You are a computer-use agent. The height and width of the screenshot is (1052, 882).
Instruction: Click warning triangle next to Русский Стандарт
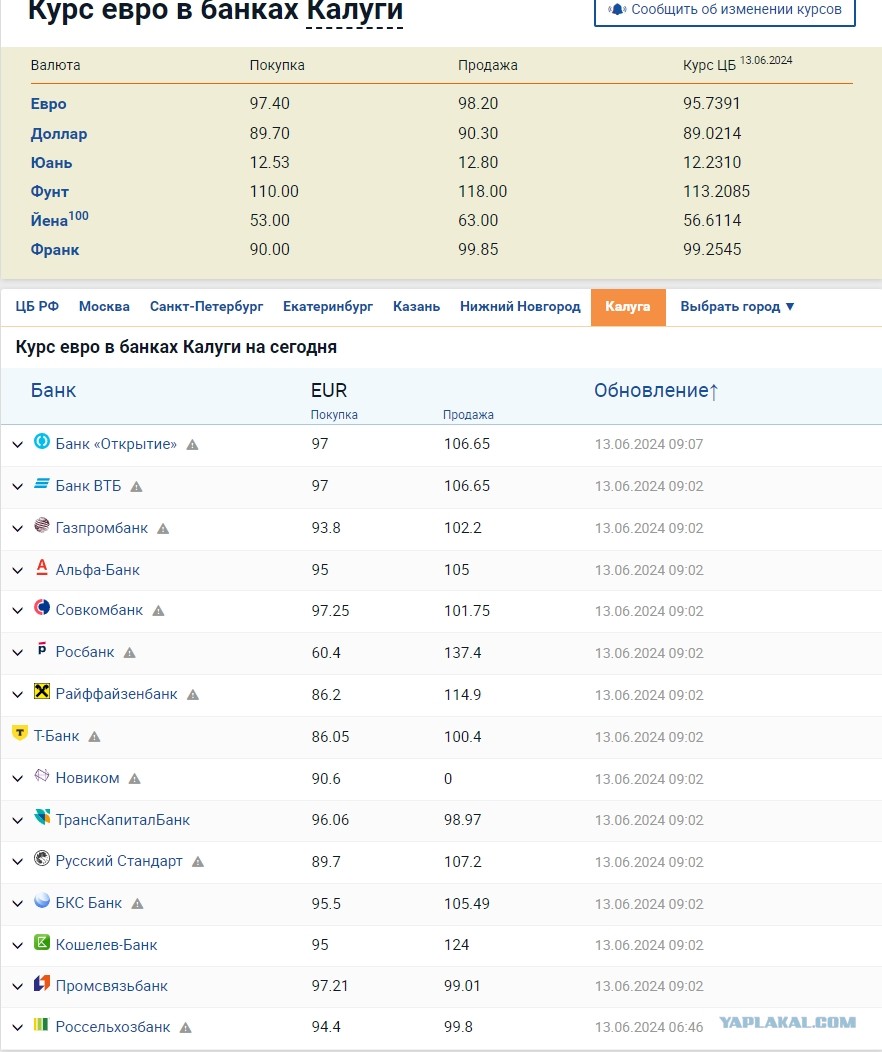[198, 861]
